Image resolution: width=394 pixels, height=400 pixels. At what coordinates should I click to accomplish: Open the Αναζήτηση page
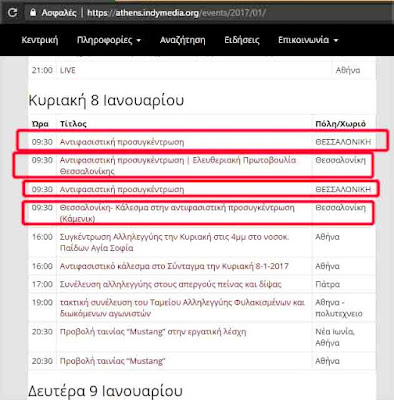click(x=182, y=40)
